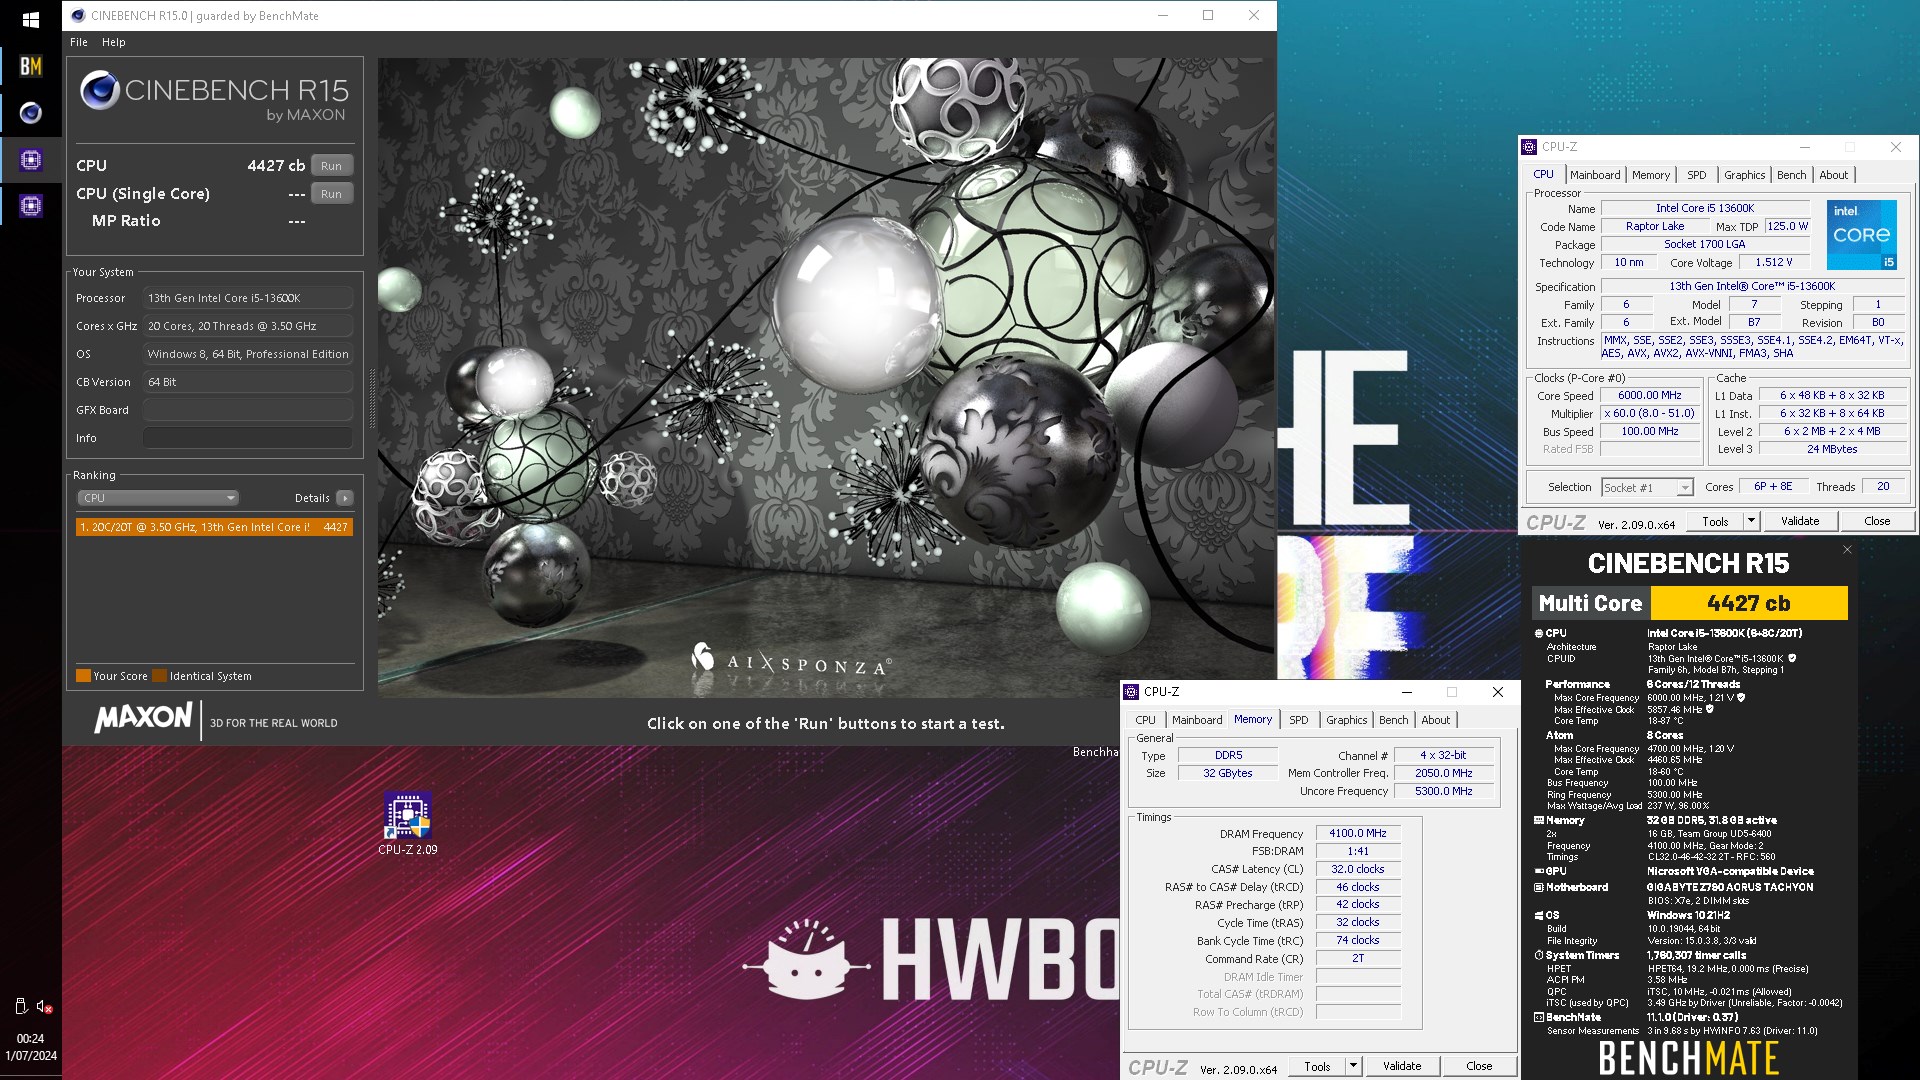1920x1080 pixels.
Task: Click the splitter handle beside Cinebench left panel
Action: point(372,398)
